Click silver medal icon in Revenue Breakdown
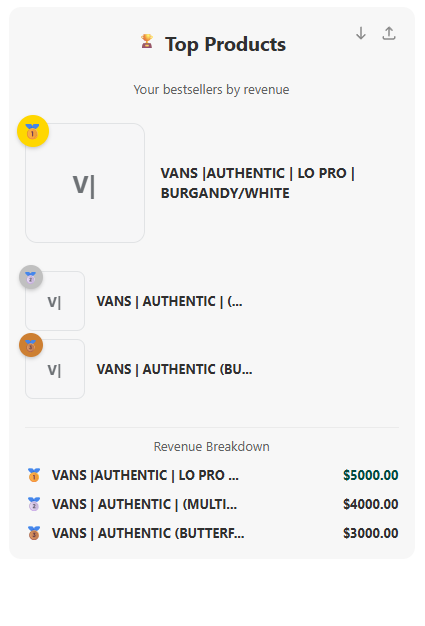 click(34, 504)
